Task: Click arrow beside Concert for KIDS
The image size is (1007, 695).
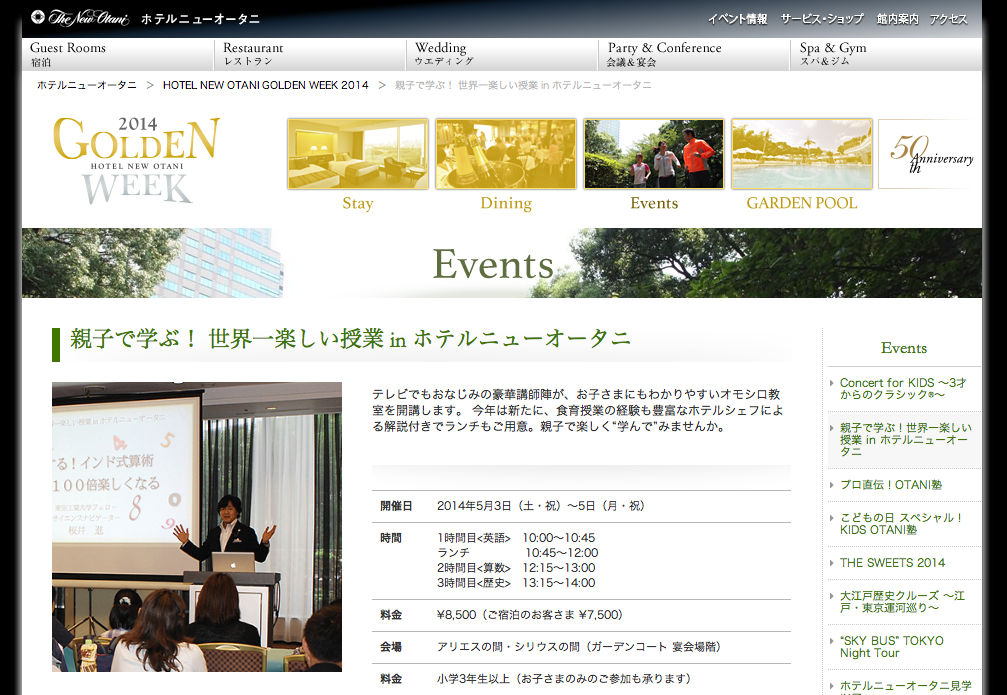Action: point(832,383)
